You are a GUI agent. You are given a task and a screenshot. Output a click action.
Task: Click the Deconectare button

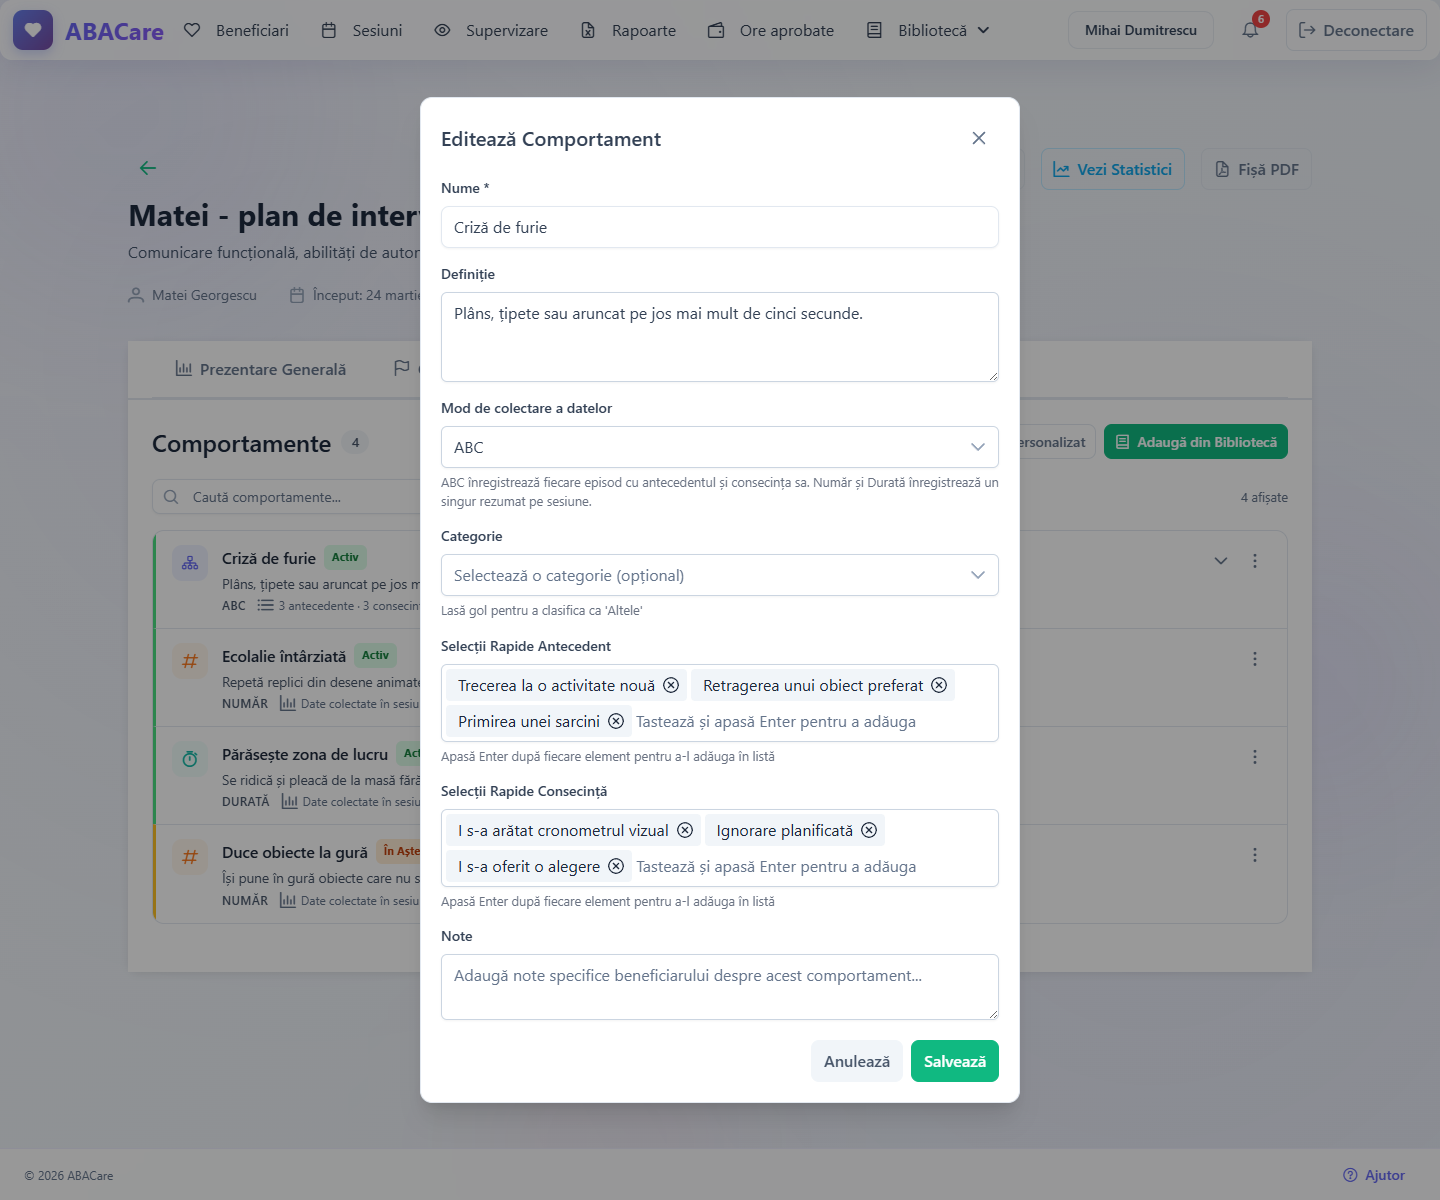1356,30
